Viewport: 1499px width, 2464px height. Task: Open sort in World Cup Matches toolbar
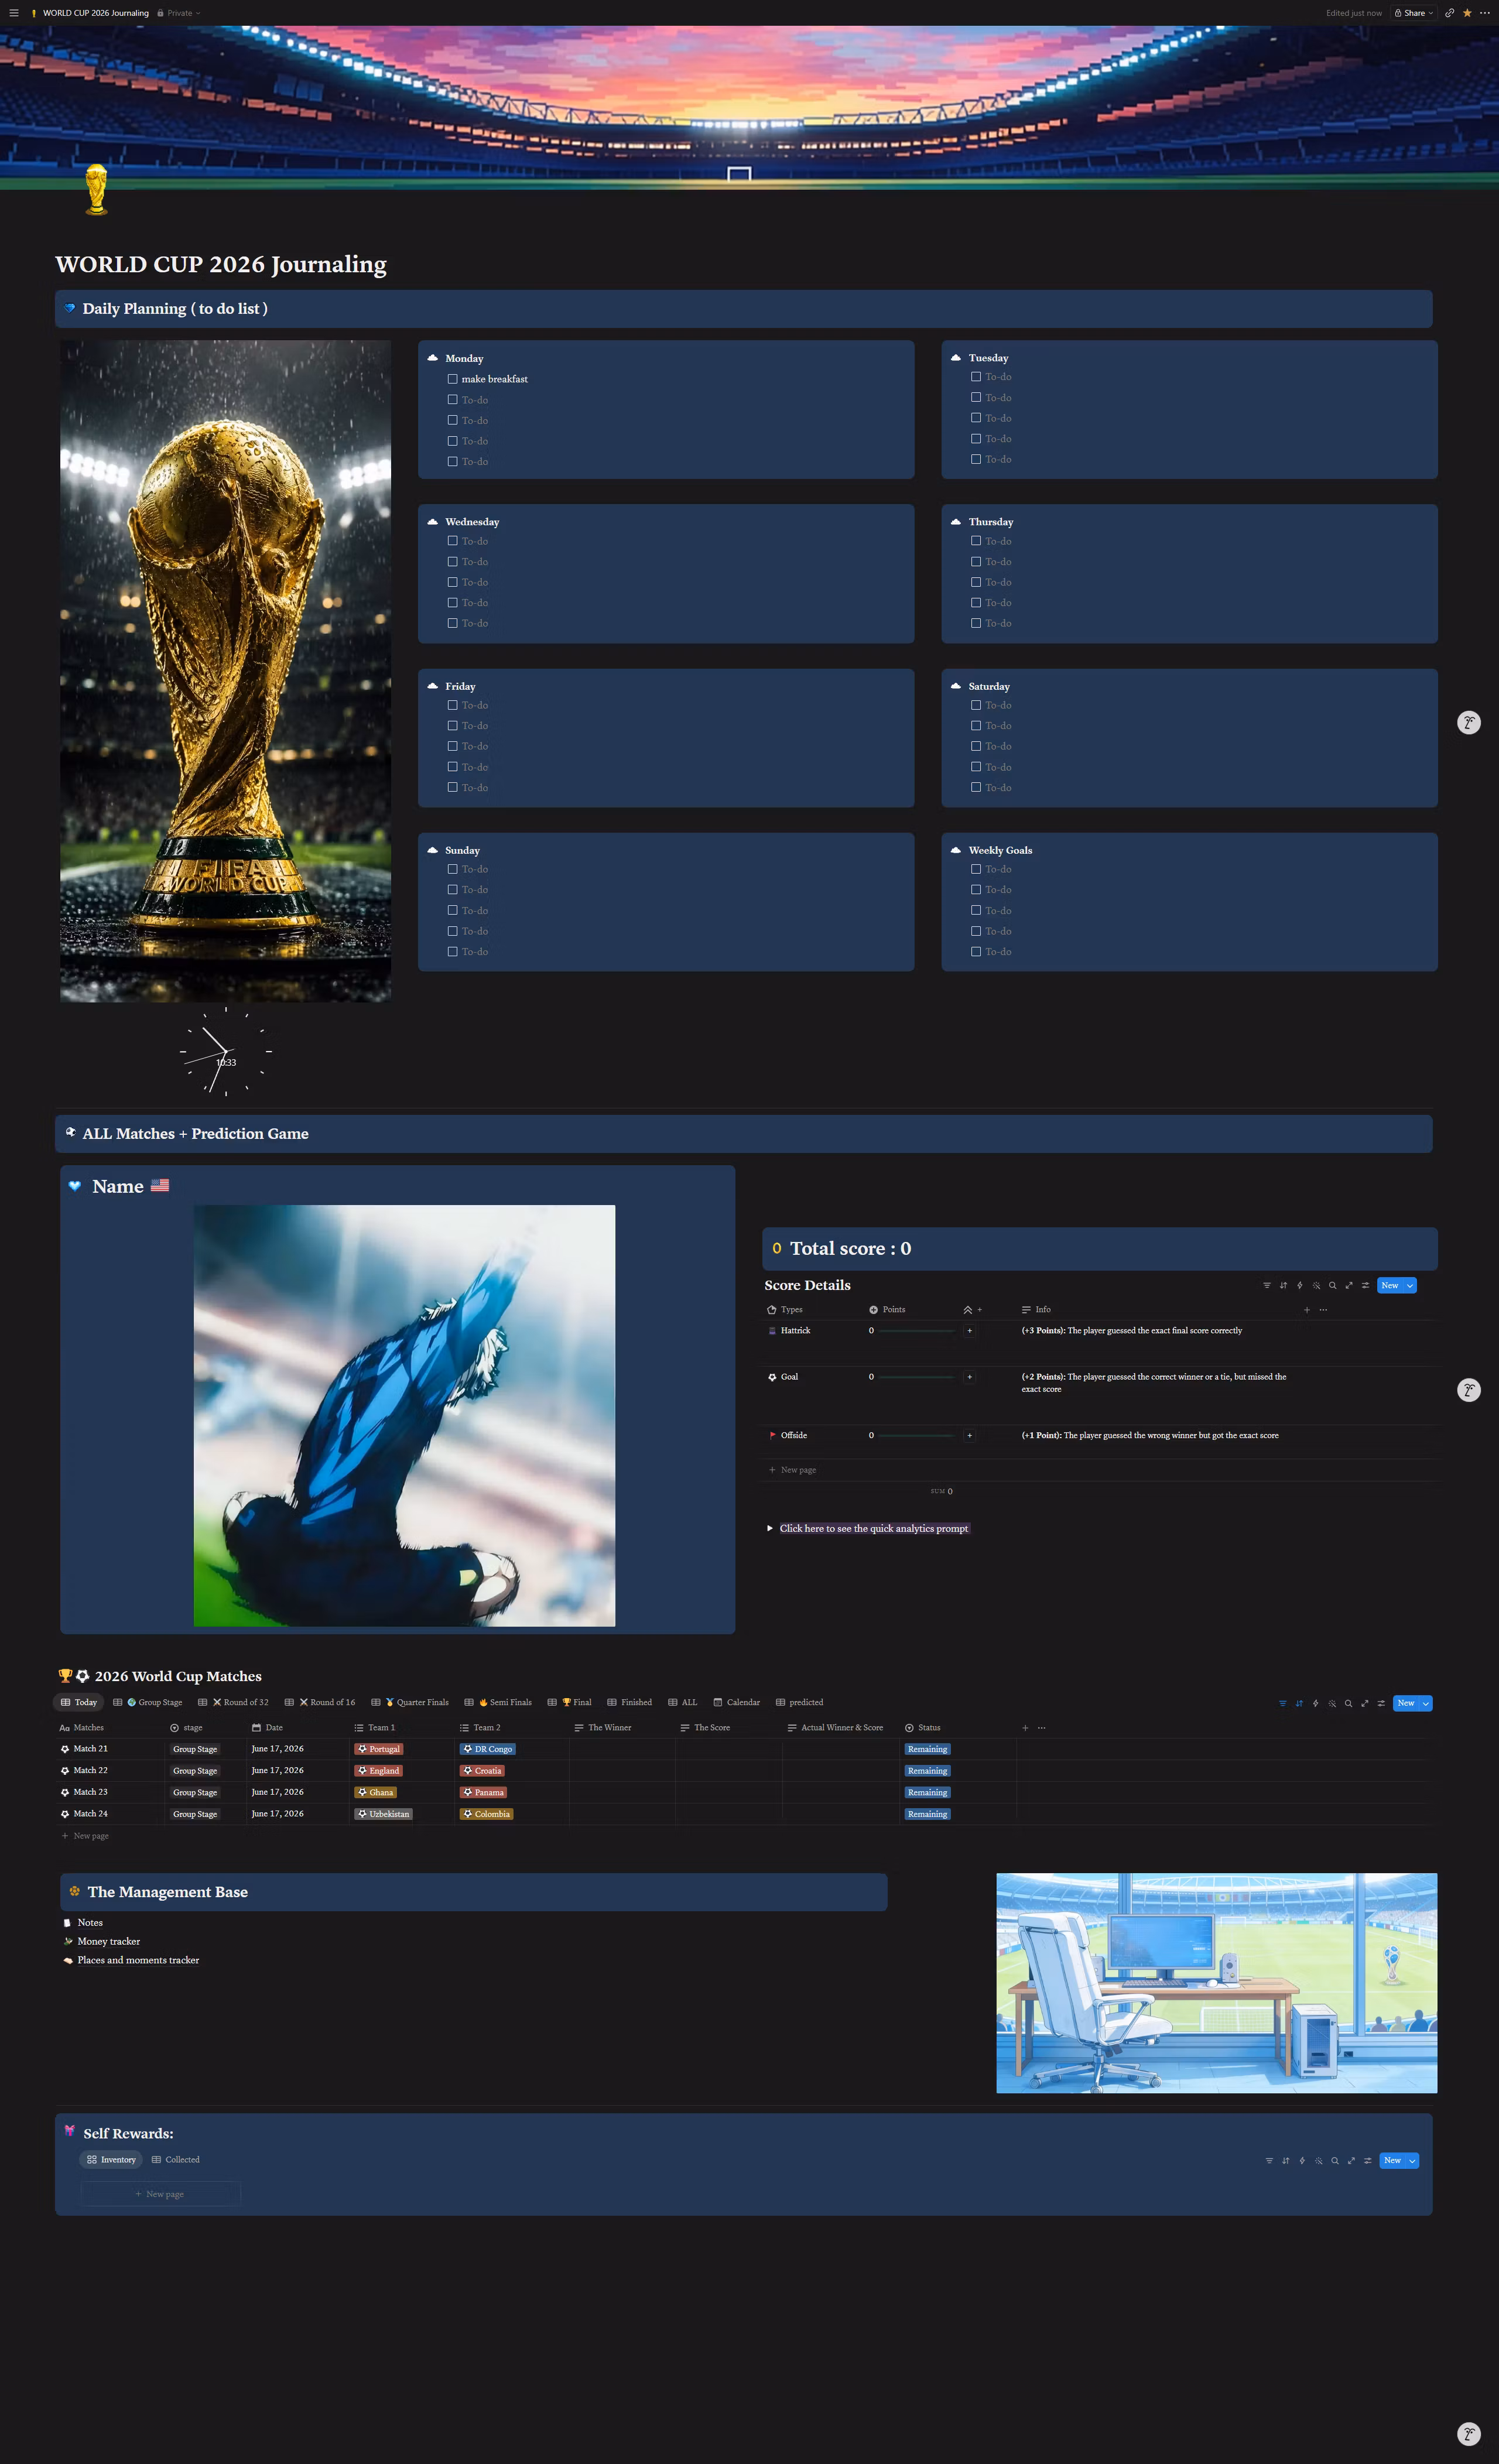point(1299,1703)
